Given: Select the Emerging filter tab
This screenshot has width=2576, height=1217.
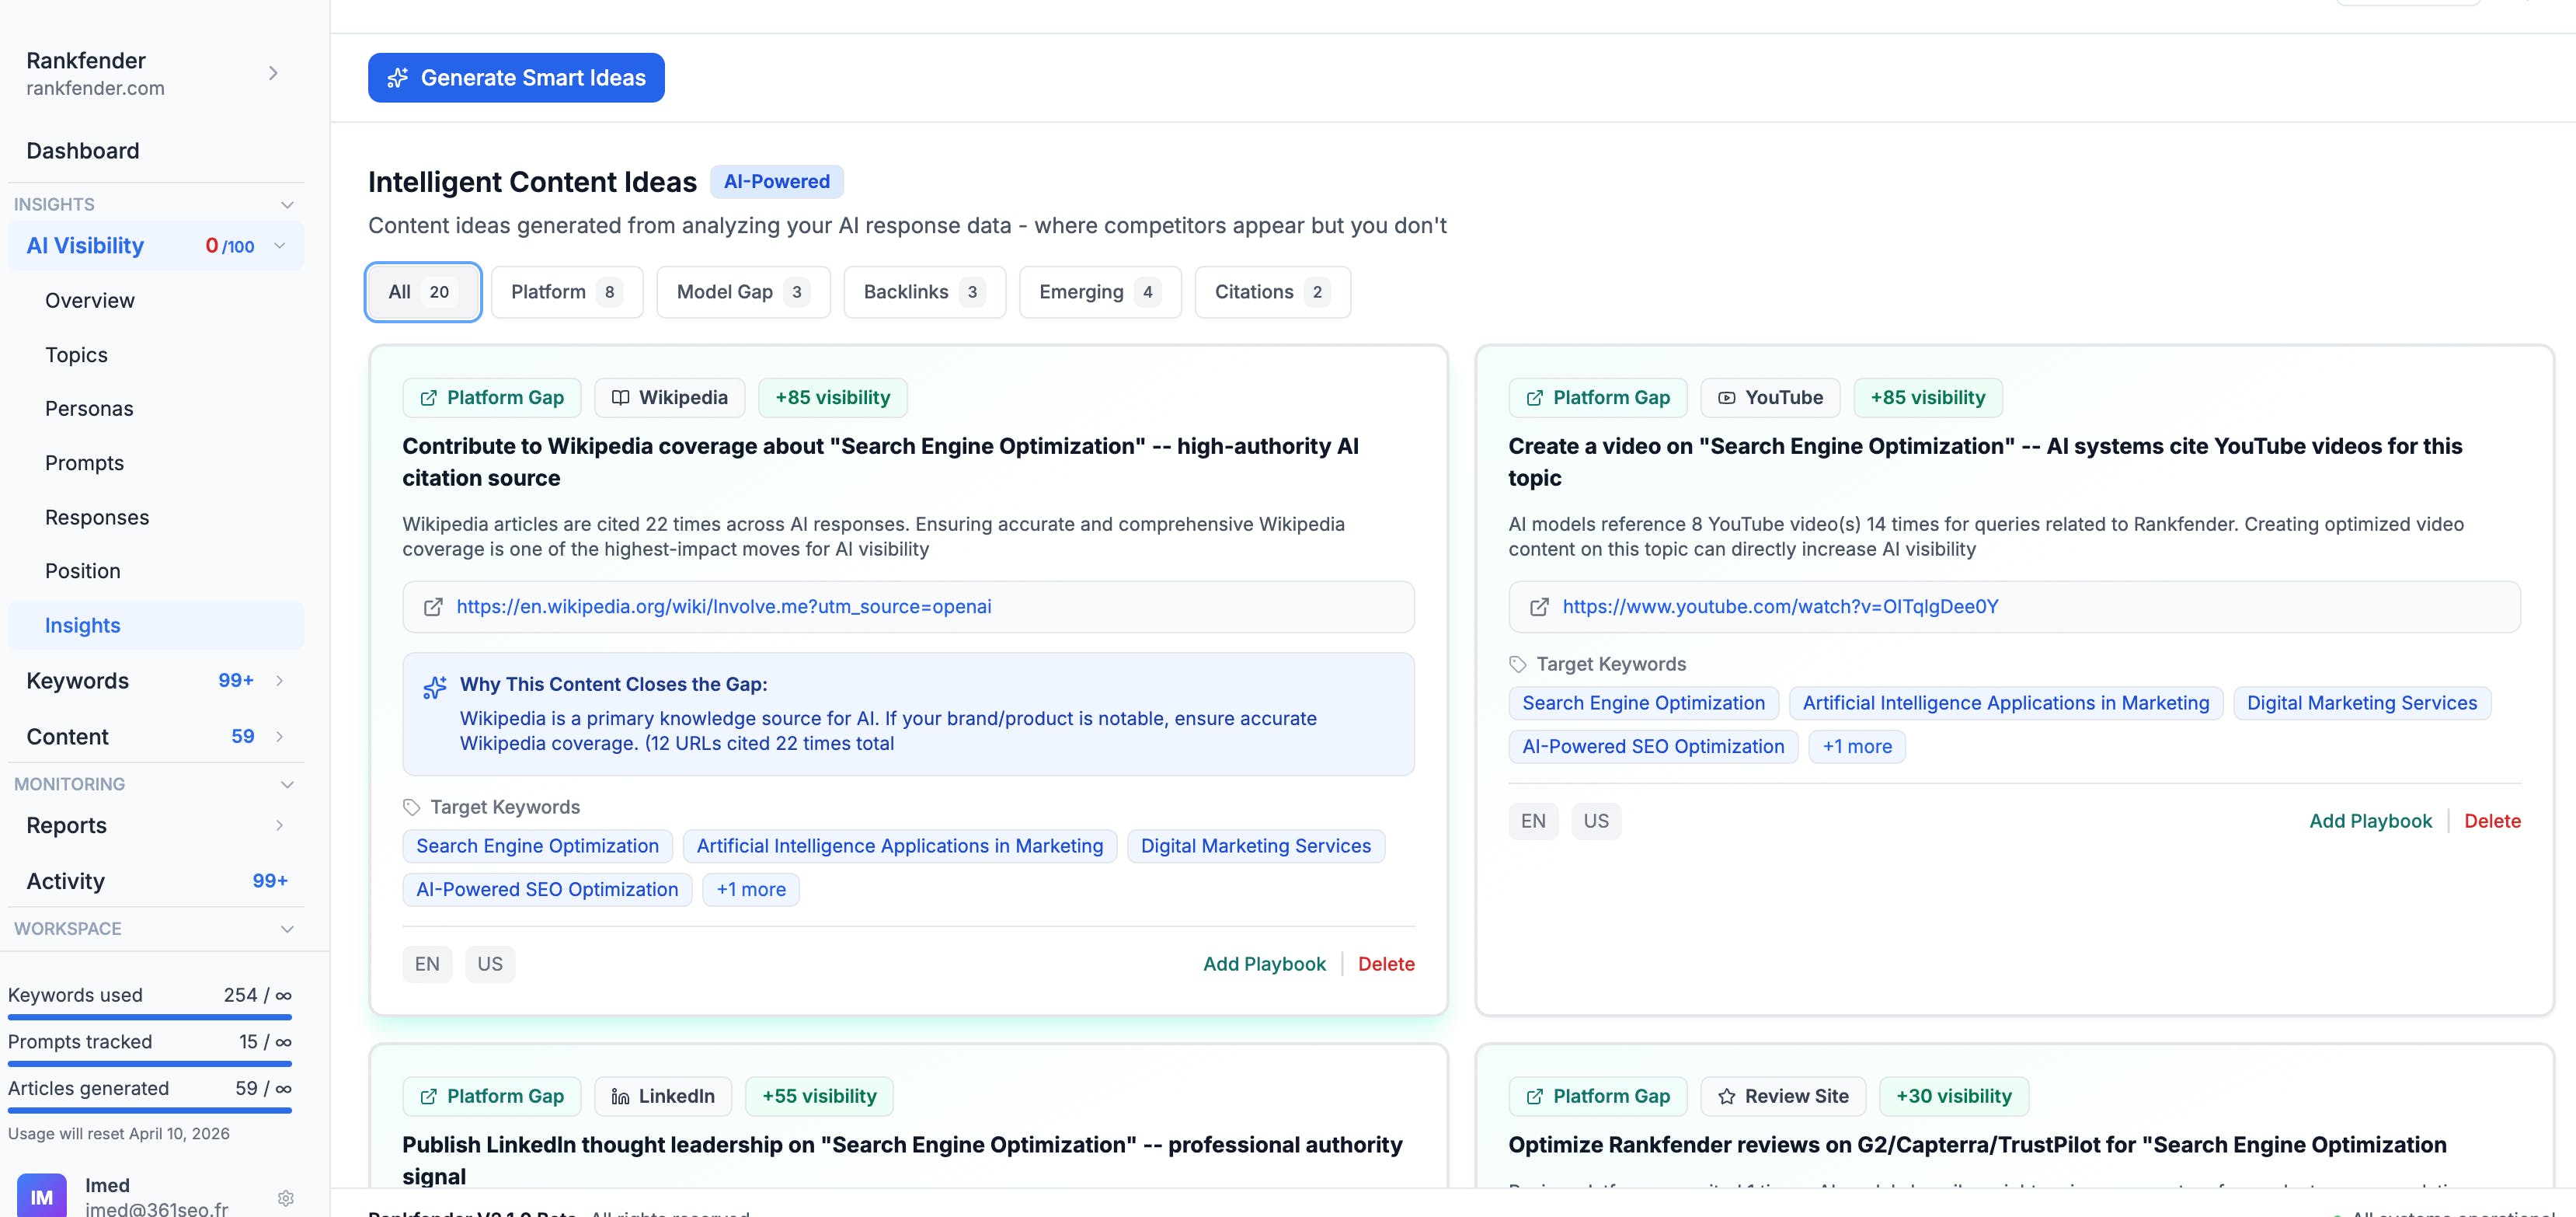Looking at the screenshot, I should pos(1099,292).
